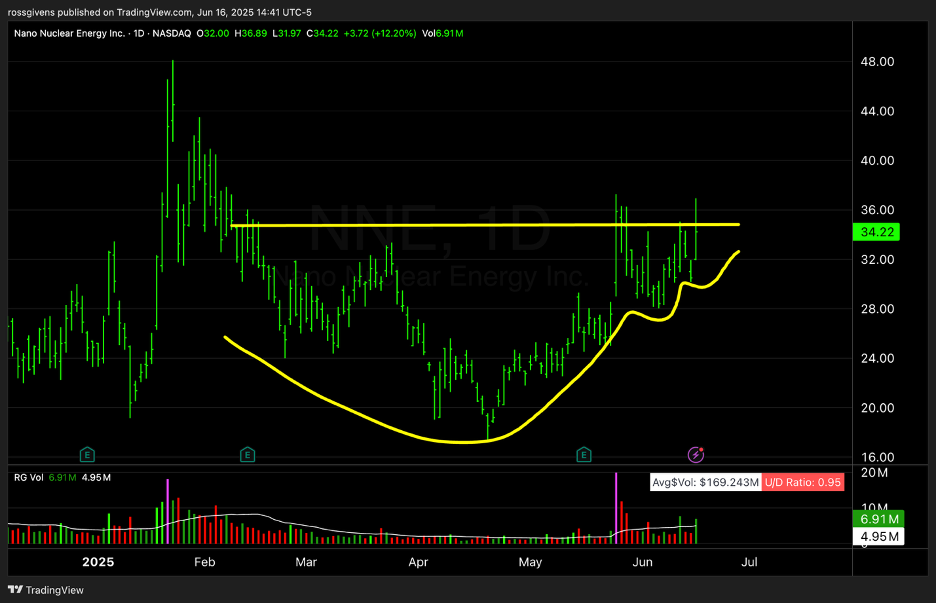This screenshot has width=936, height=604.
Task: Click the 32.00 price axis label
Action: tap(877, 260)
